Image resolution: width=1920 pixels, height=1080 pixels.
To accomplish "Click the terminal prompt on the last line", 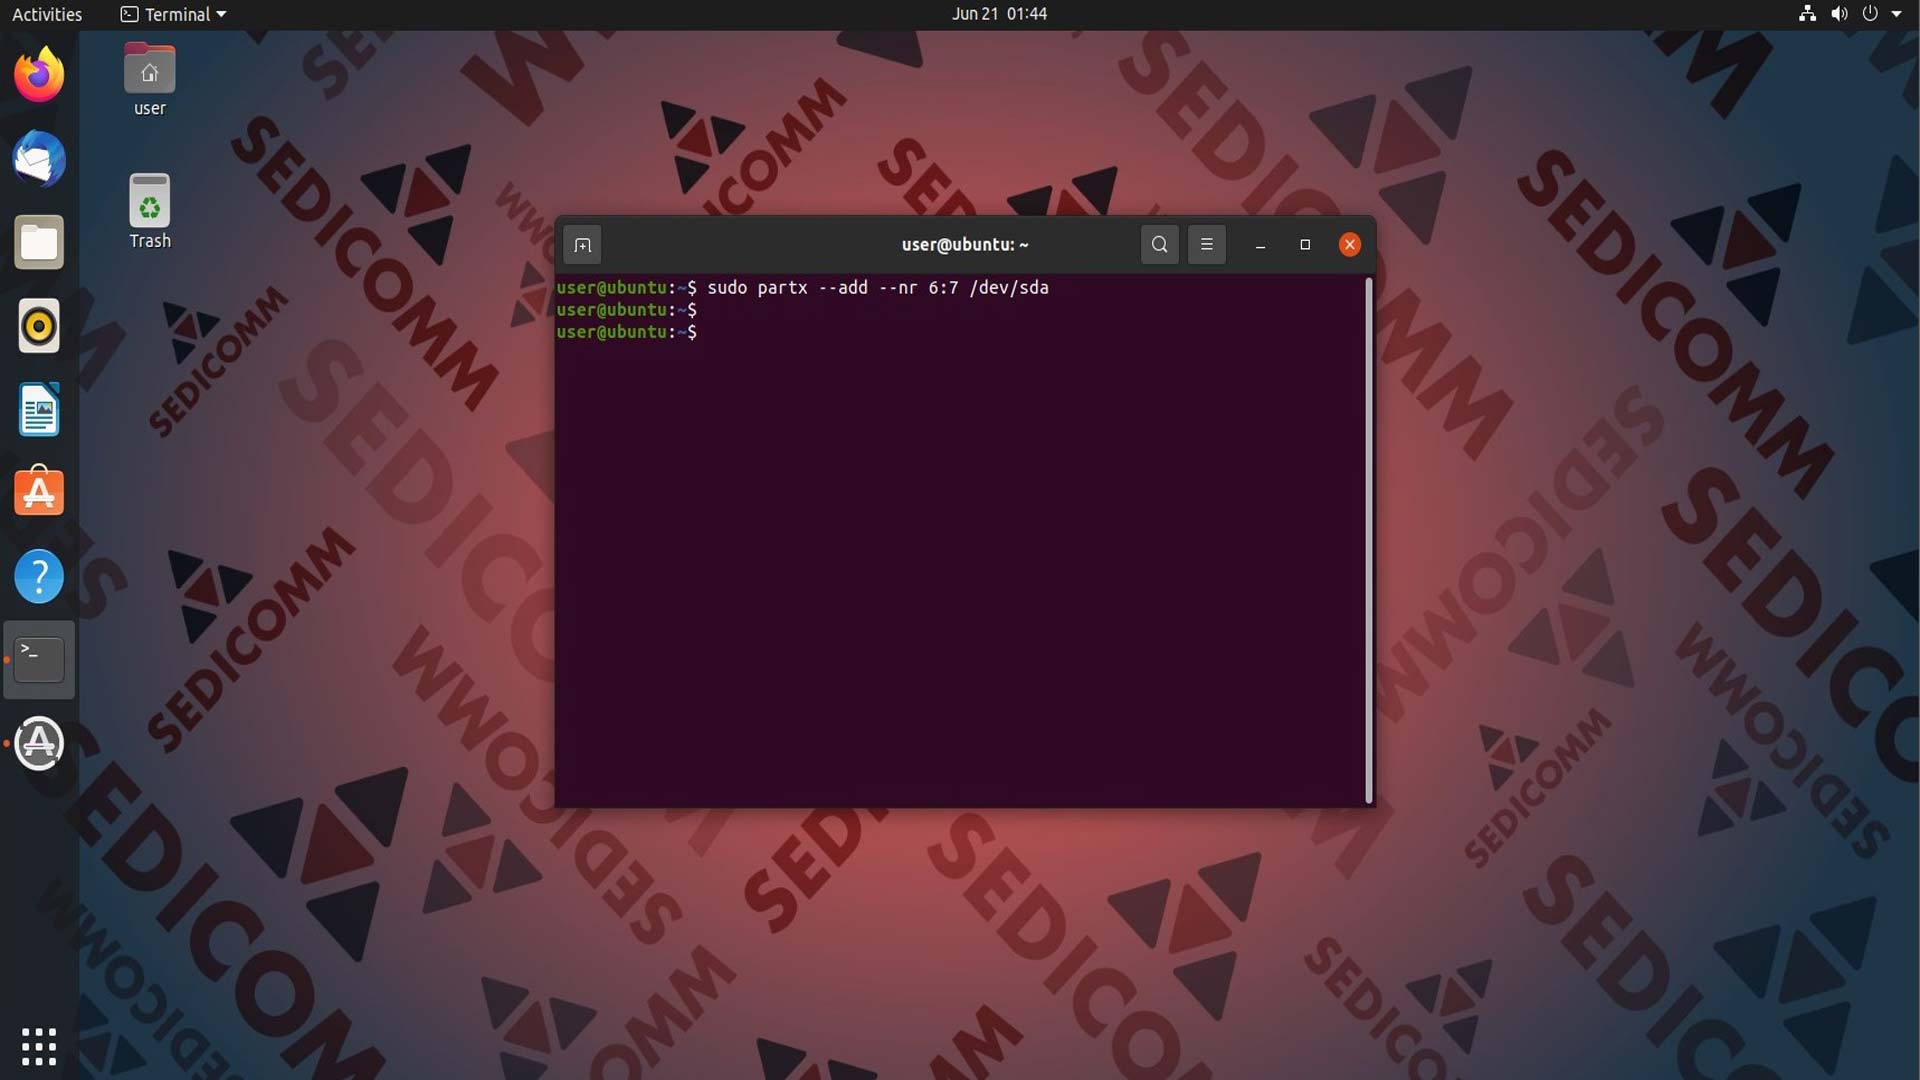I will tap(627, 332).
